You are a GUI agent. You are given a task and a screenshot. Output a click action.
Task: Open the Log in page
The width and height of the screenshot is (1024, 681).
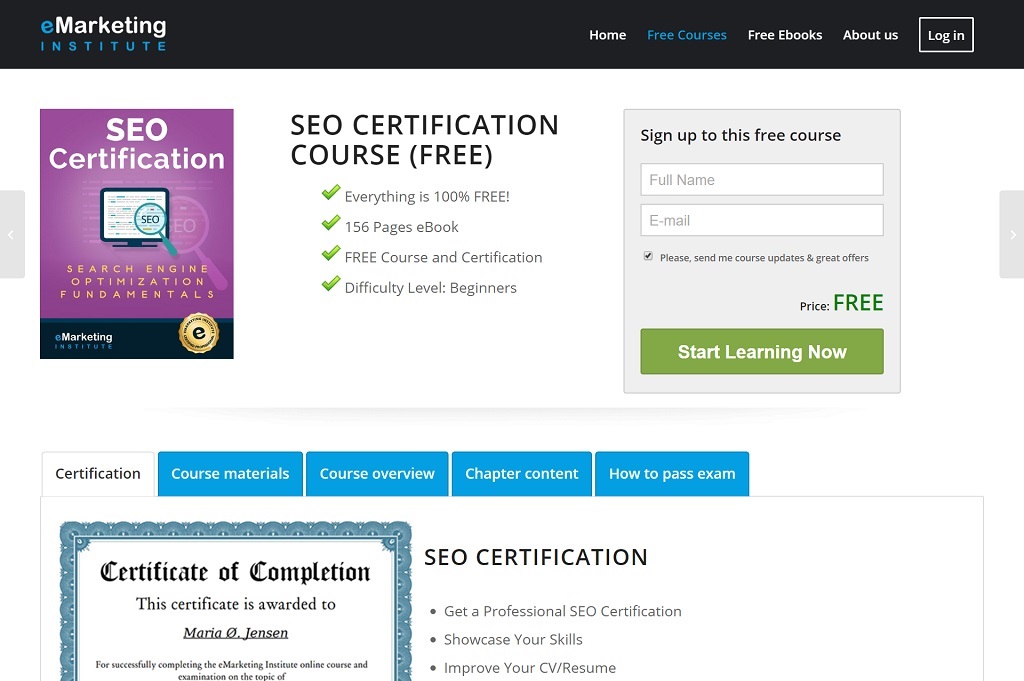click(945, 34)
